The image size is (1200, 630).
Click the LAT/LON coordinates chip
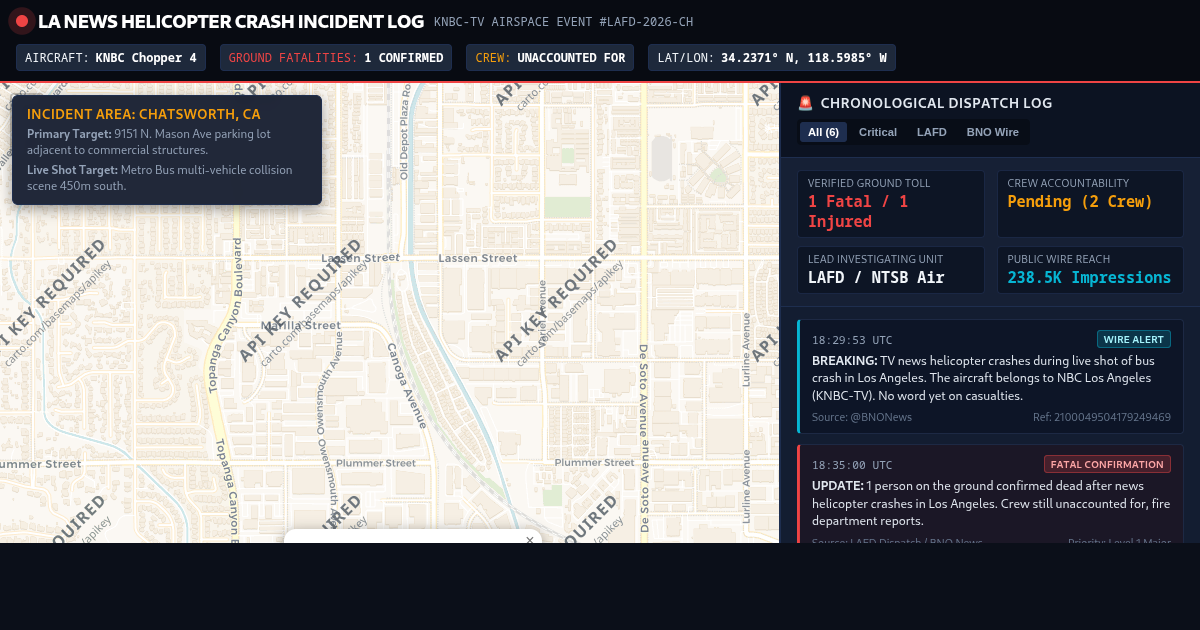[772, 58]
